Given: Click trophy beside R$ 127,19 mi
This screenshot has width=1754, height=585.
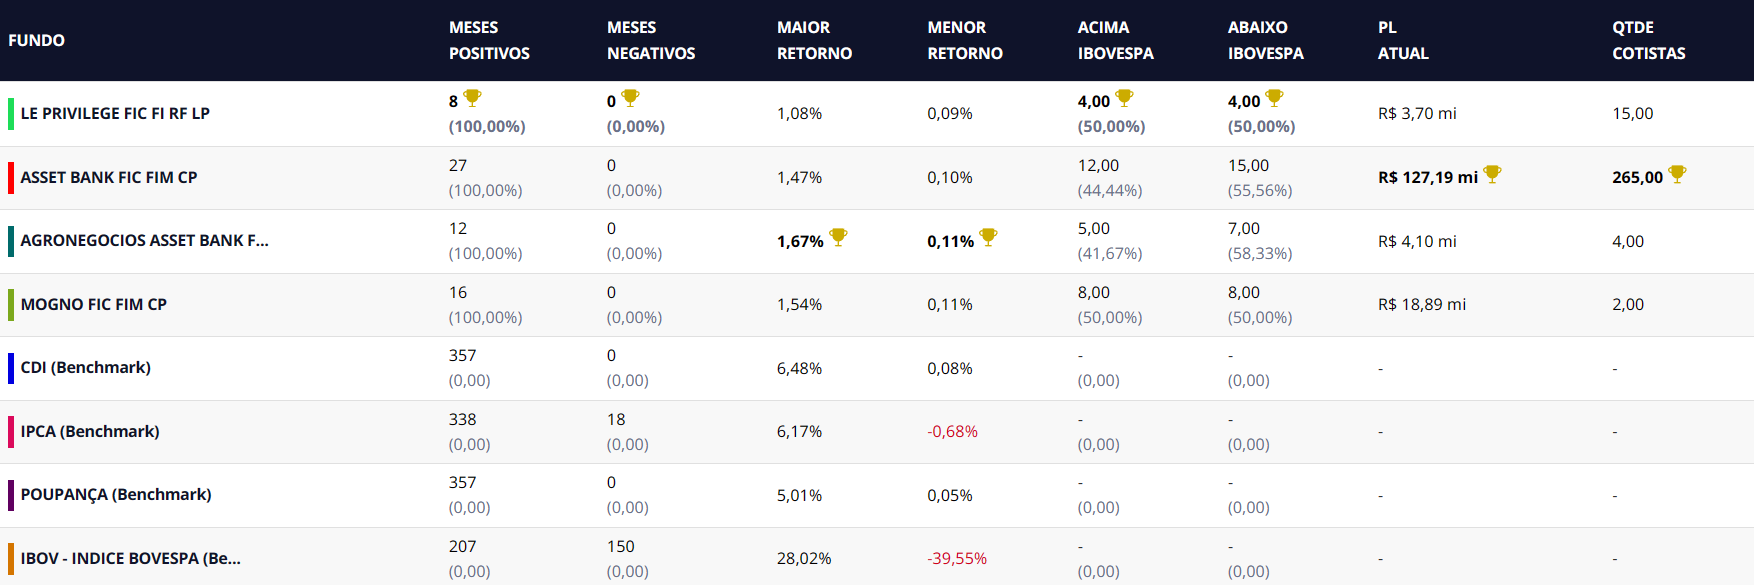Looking at the screenshot, I should (1492, 174).
